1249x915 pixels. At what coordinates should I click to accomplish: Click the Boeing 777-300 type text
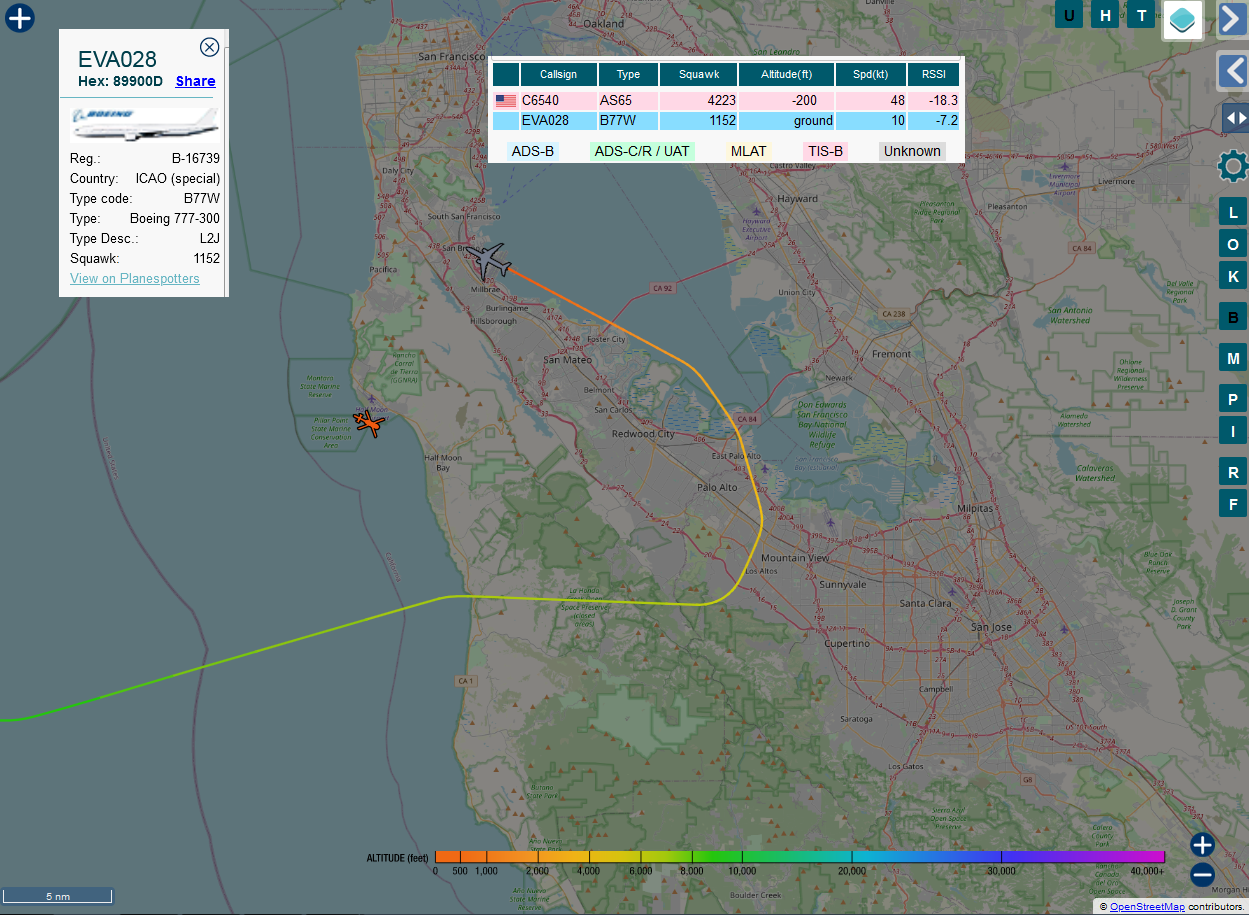[x=175, y=218]
